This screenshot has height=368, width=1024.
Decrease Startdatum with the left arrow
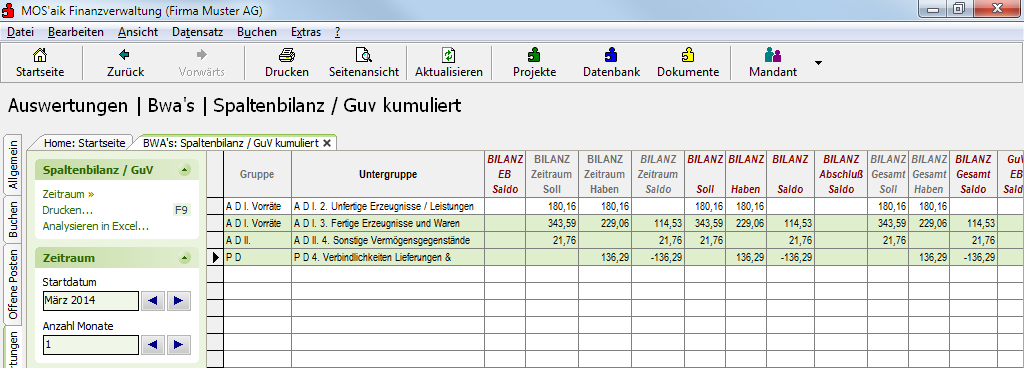pos(154,301)
